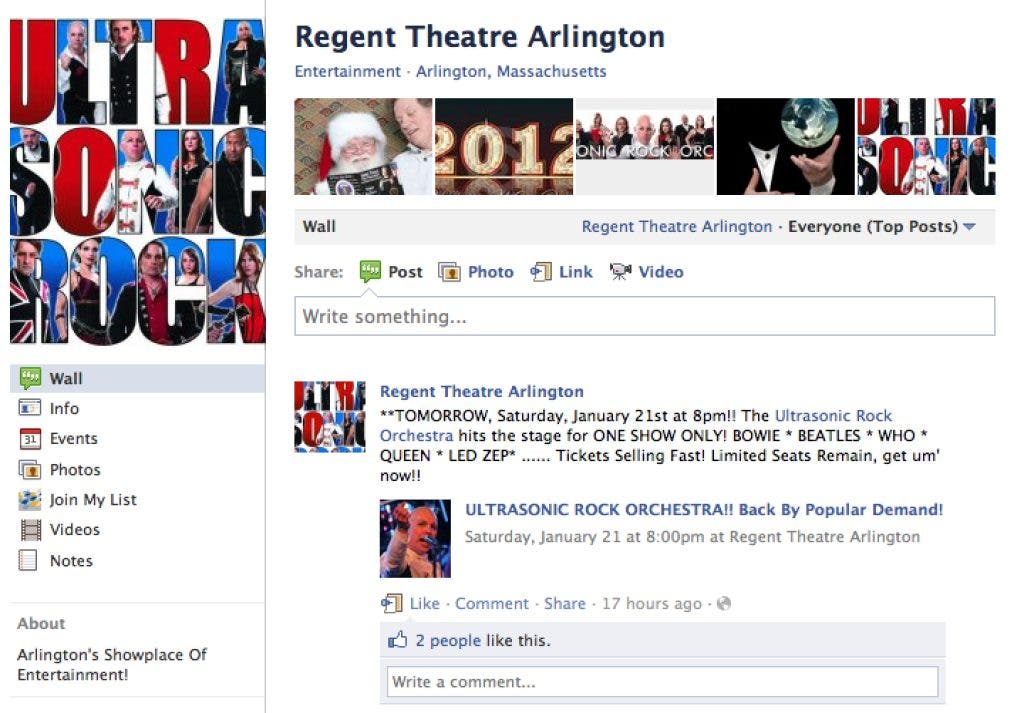Click Regent Theatre Arlington wall filter link
1024x713 pixels.
click(x=677, y=227)
